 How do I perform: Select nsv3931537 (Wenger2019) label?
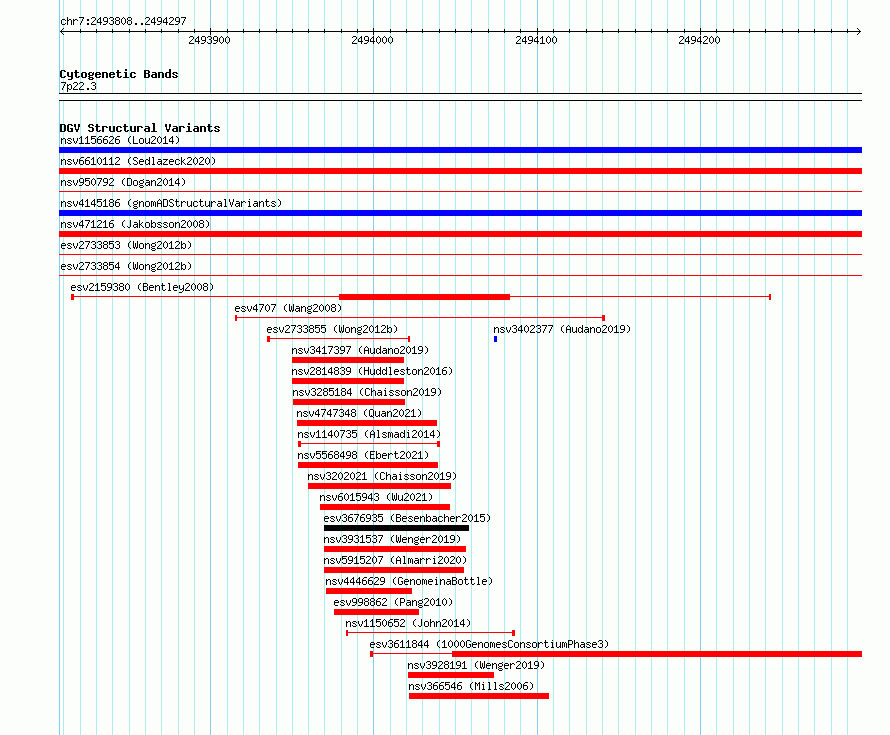point(392,539)
